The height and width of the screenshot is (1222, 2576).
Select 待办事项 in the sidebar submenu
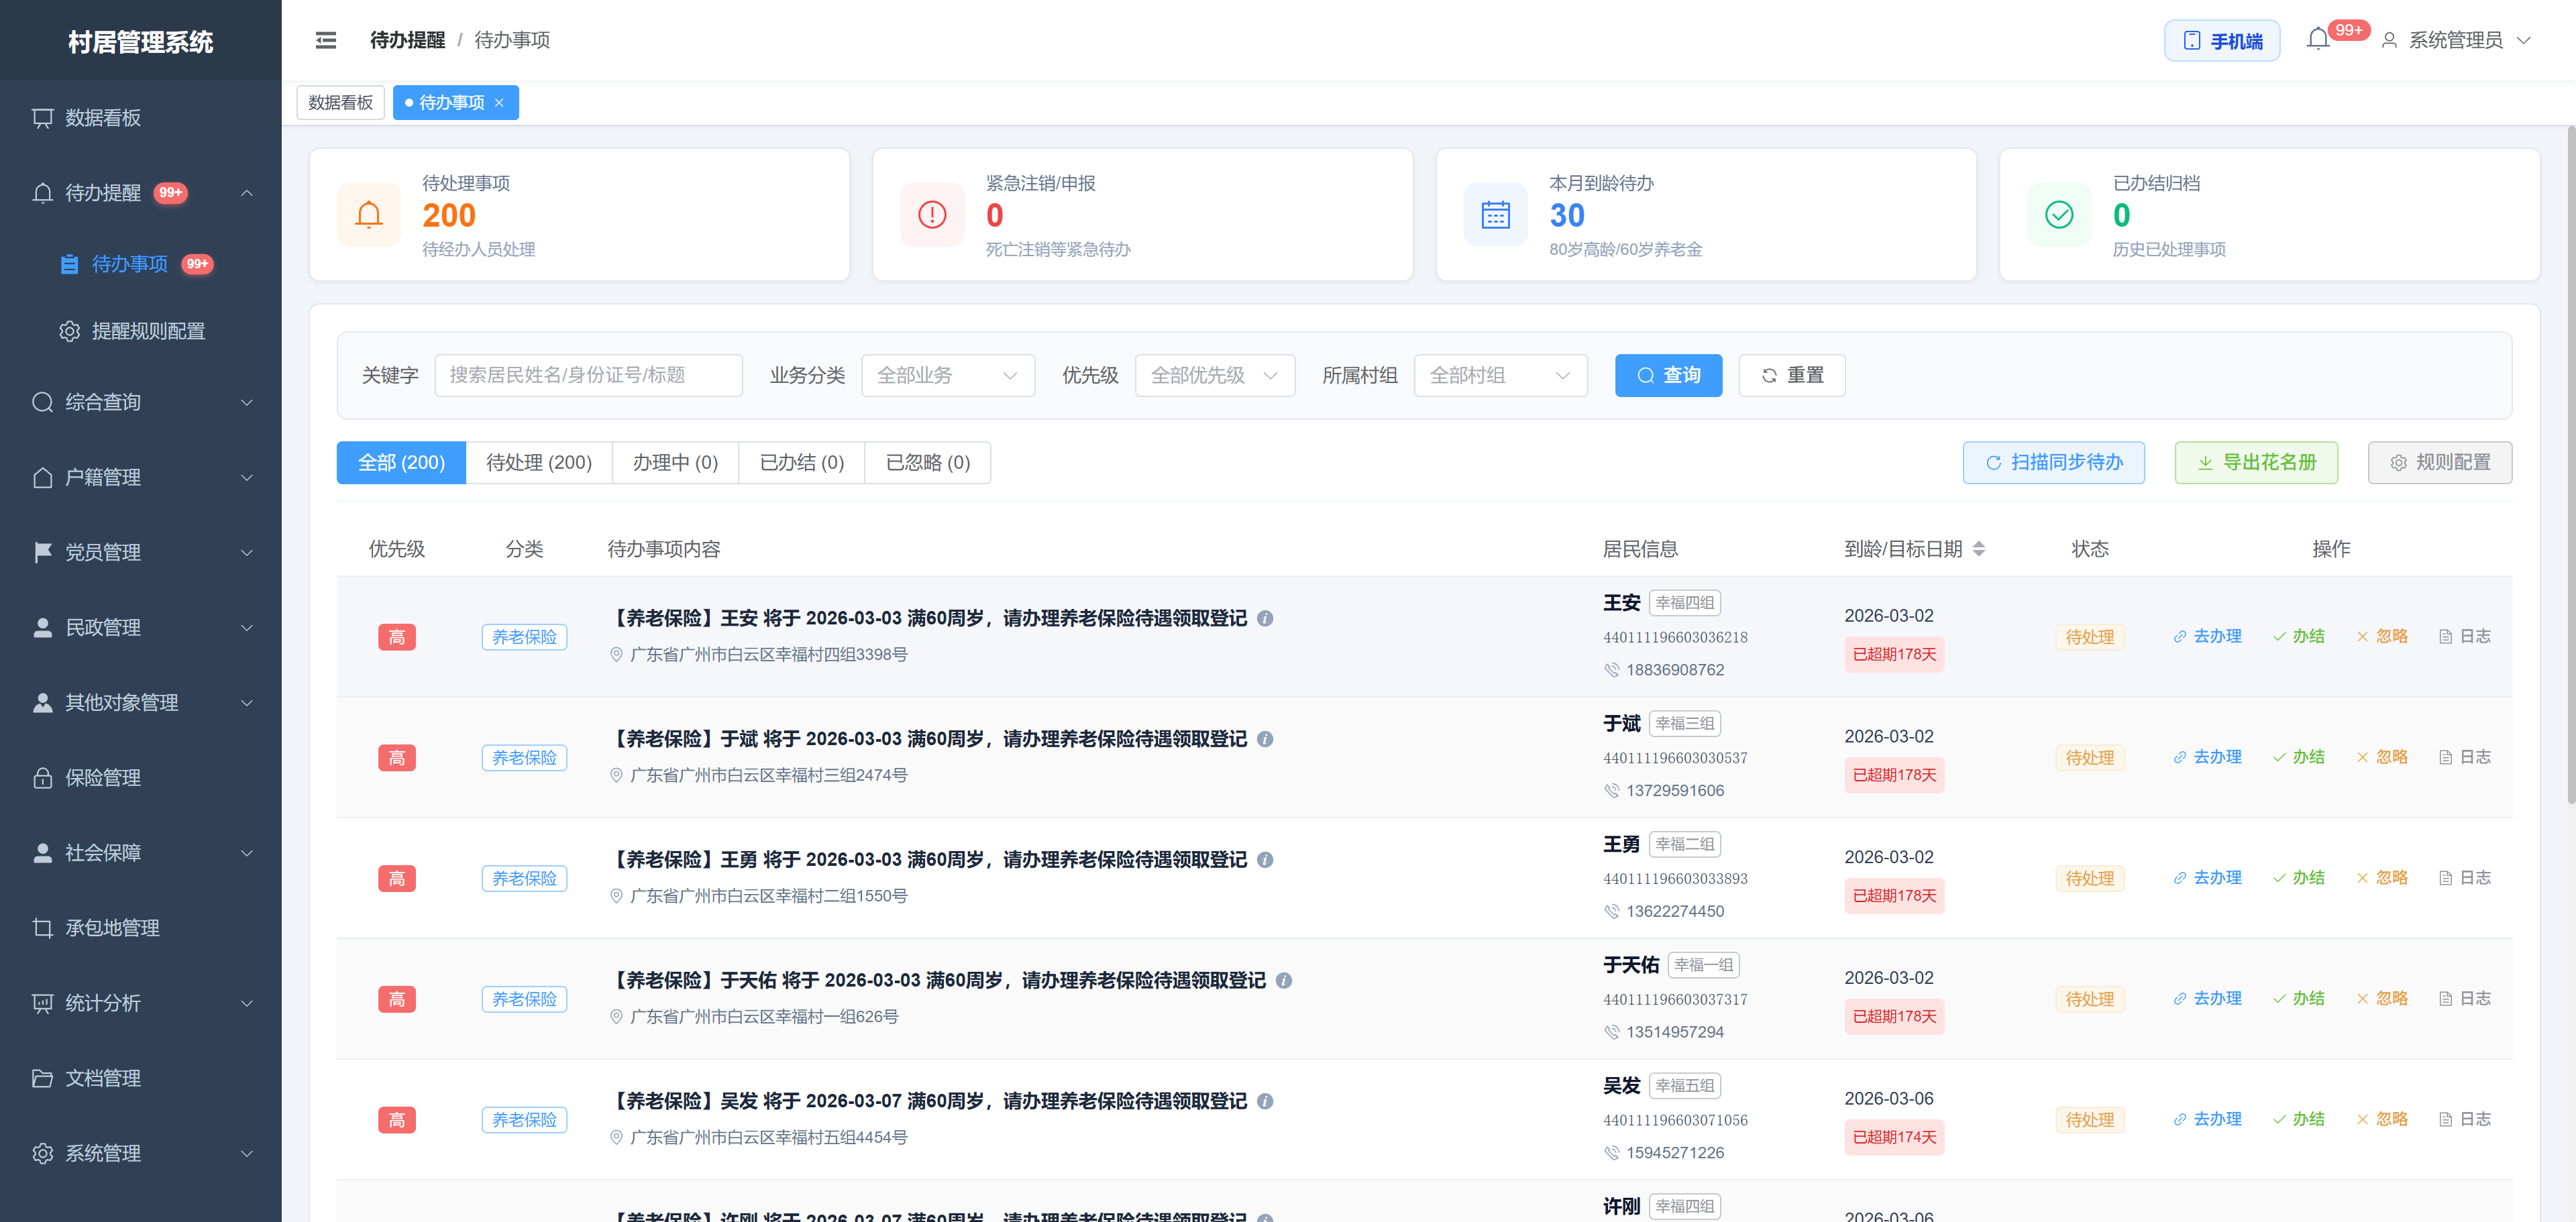(x=141, y=264)
